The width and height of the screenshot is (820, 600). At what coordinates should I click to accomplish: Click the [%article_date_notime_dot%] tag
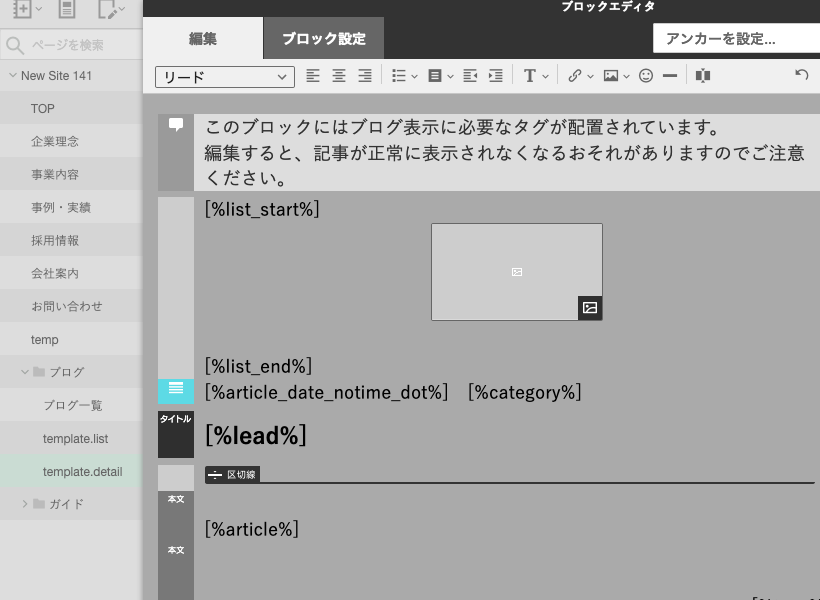[x=326, y=392]
